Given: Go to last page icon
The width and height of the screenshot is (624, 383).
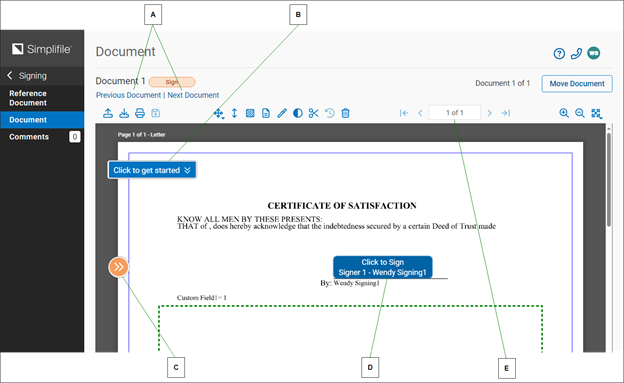Looking at the screenshot, I should point(506,113).
